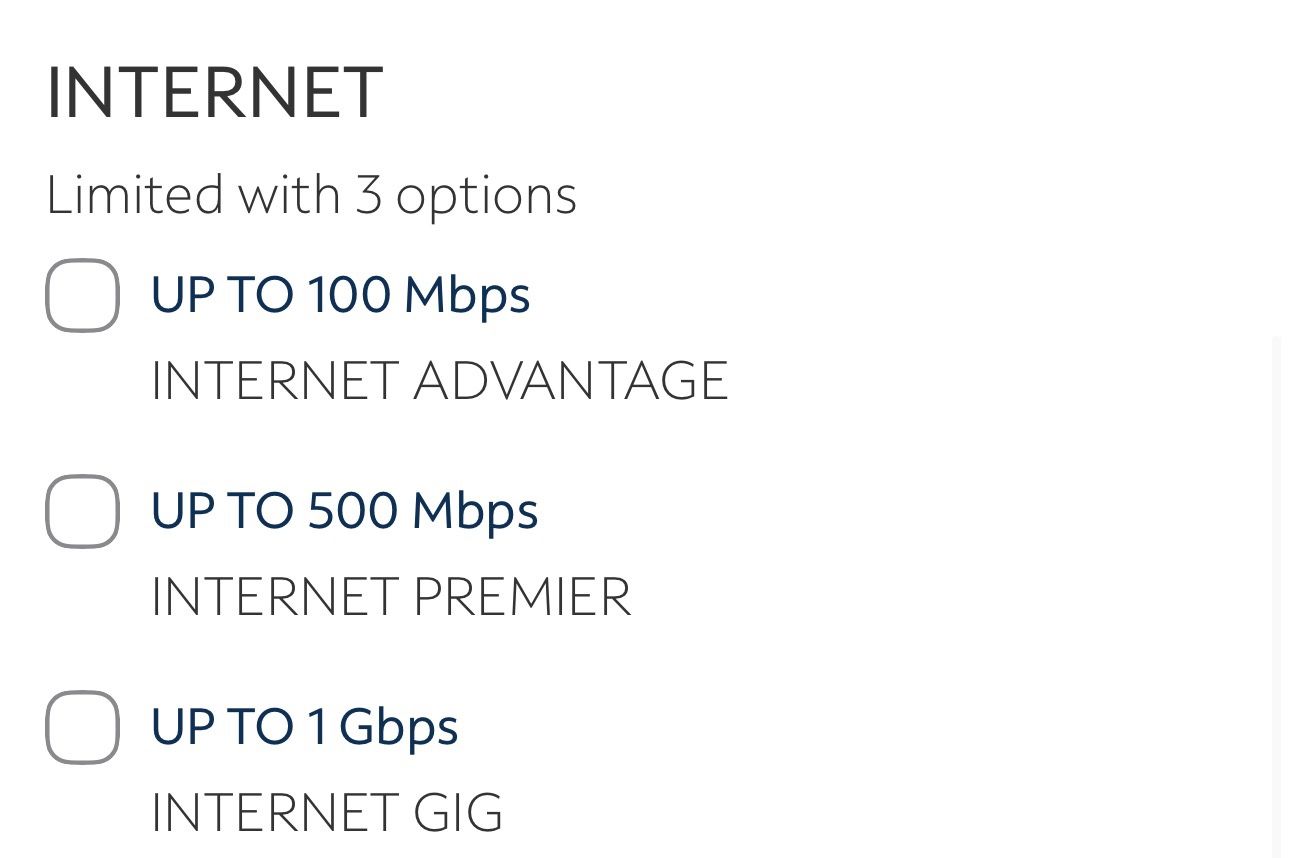Image resolution: width=1290 pixels, height=858 pixels.
Task: Tick the UP TO 1 Gbps checkbox
Action: (82, 727)
